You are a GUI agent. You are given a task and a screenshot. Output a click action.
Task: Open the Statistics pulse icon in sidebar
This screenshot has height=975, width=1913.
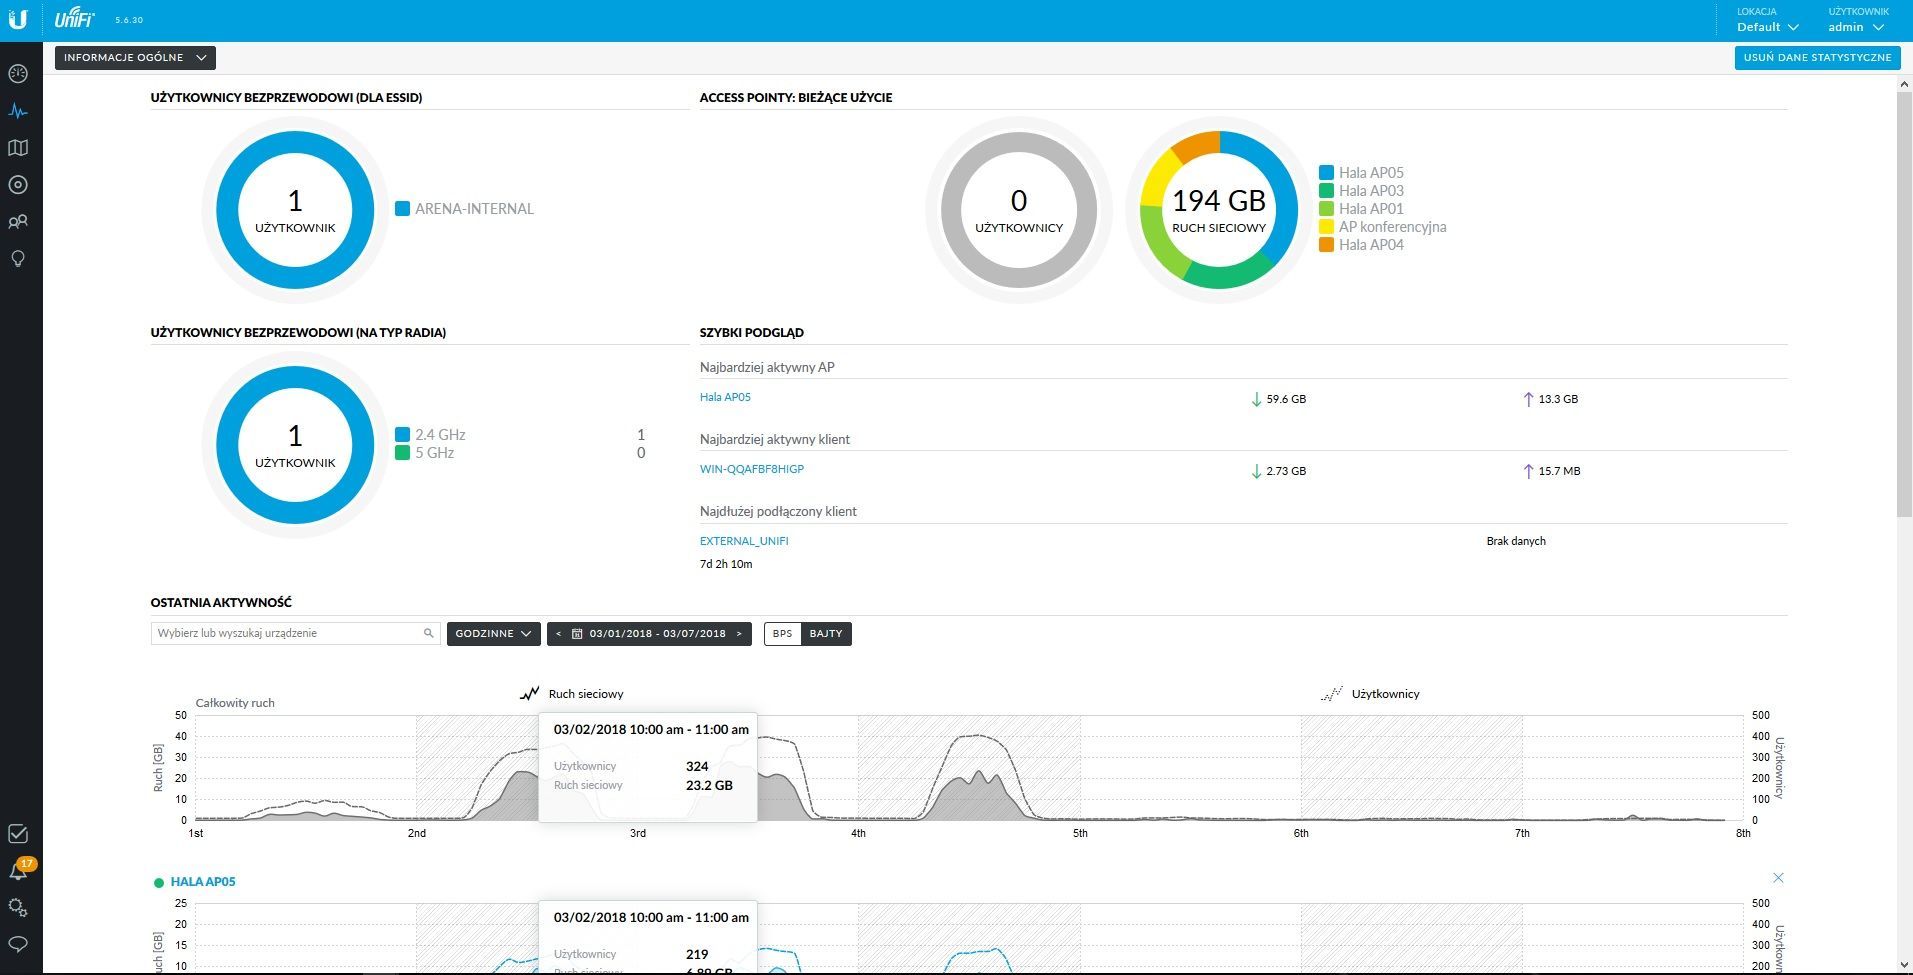coord(17,111)
